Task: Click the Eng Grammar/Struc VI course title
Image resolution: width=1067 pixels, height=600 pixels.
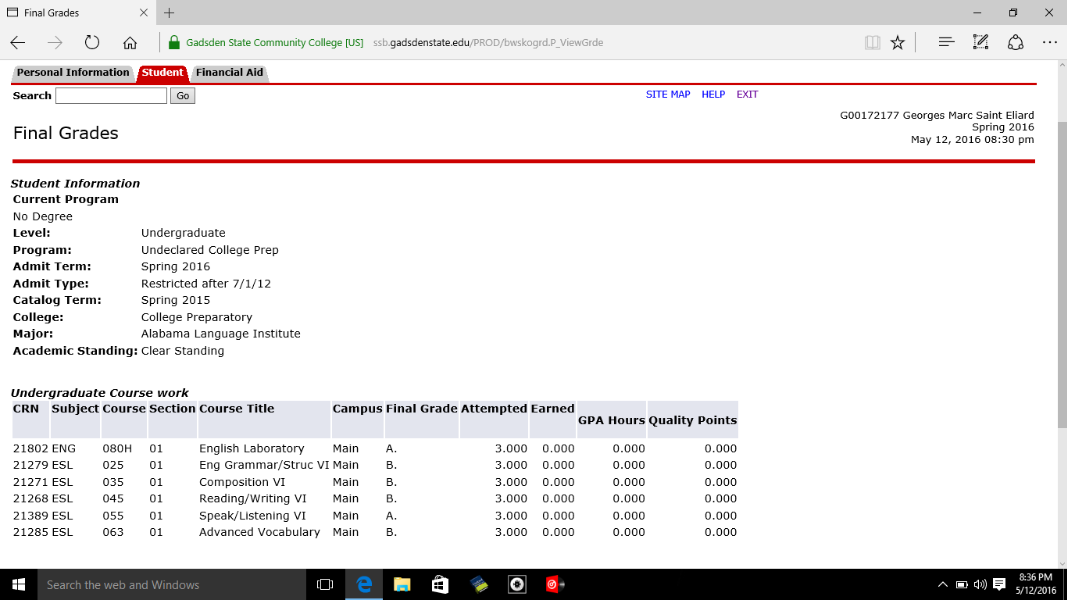Action: click(264, 465)
